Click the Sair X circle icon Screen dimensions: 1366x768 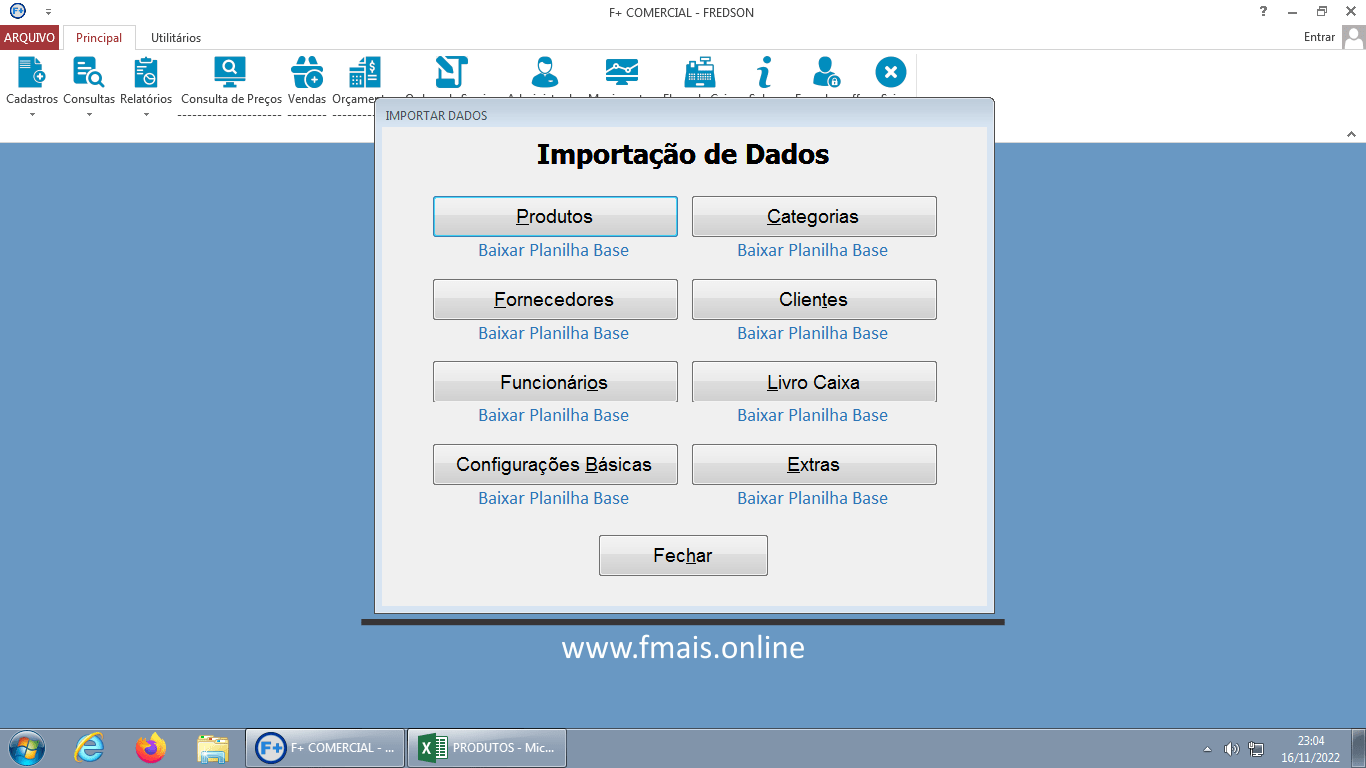pyautogui.click(x=890, y=73)
